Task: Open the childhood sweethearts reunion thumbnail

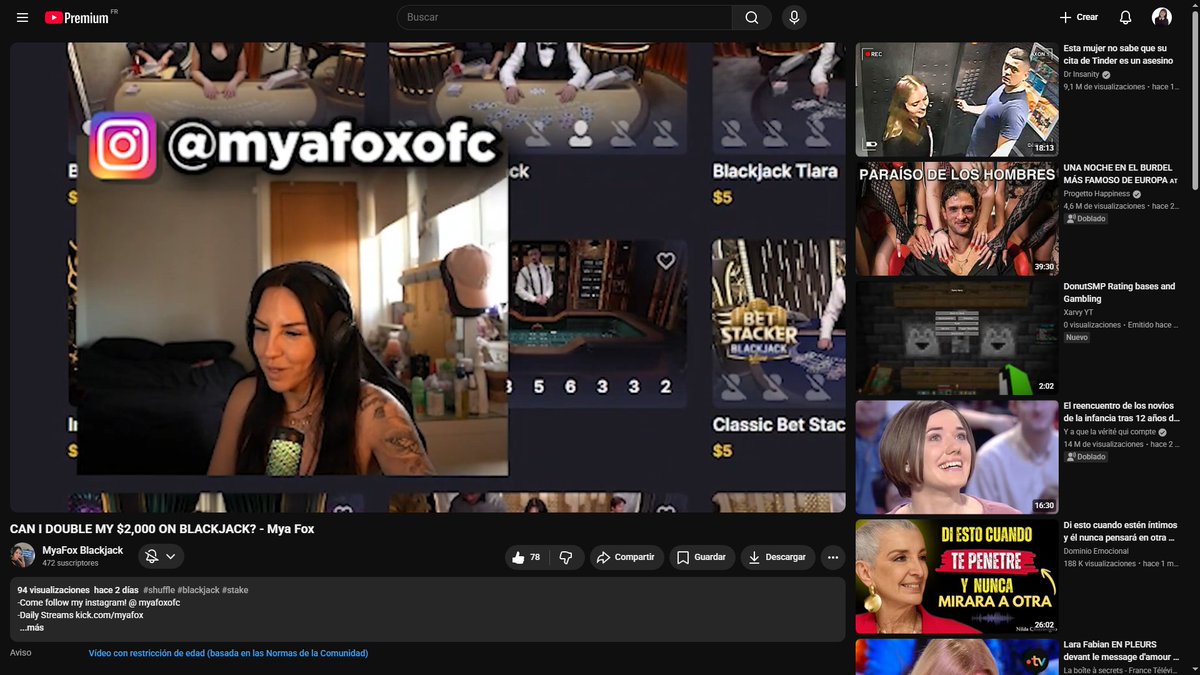Action: 956,458
